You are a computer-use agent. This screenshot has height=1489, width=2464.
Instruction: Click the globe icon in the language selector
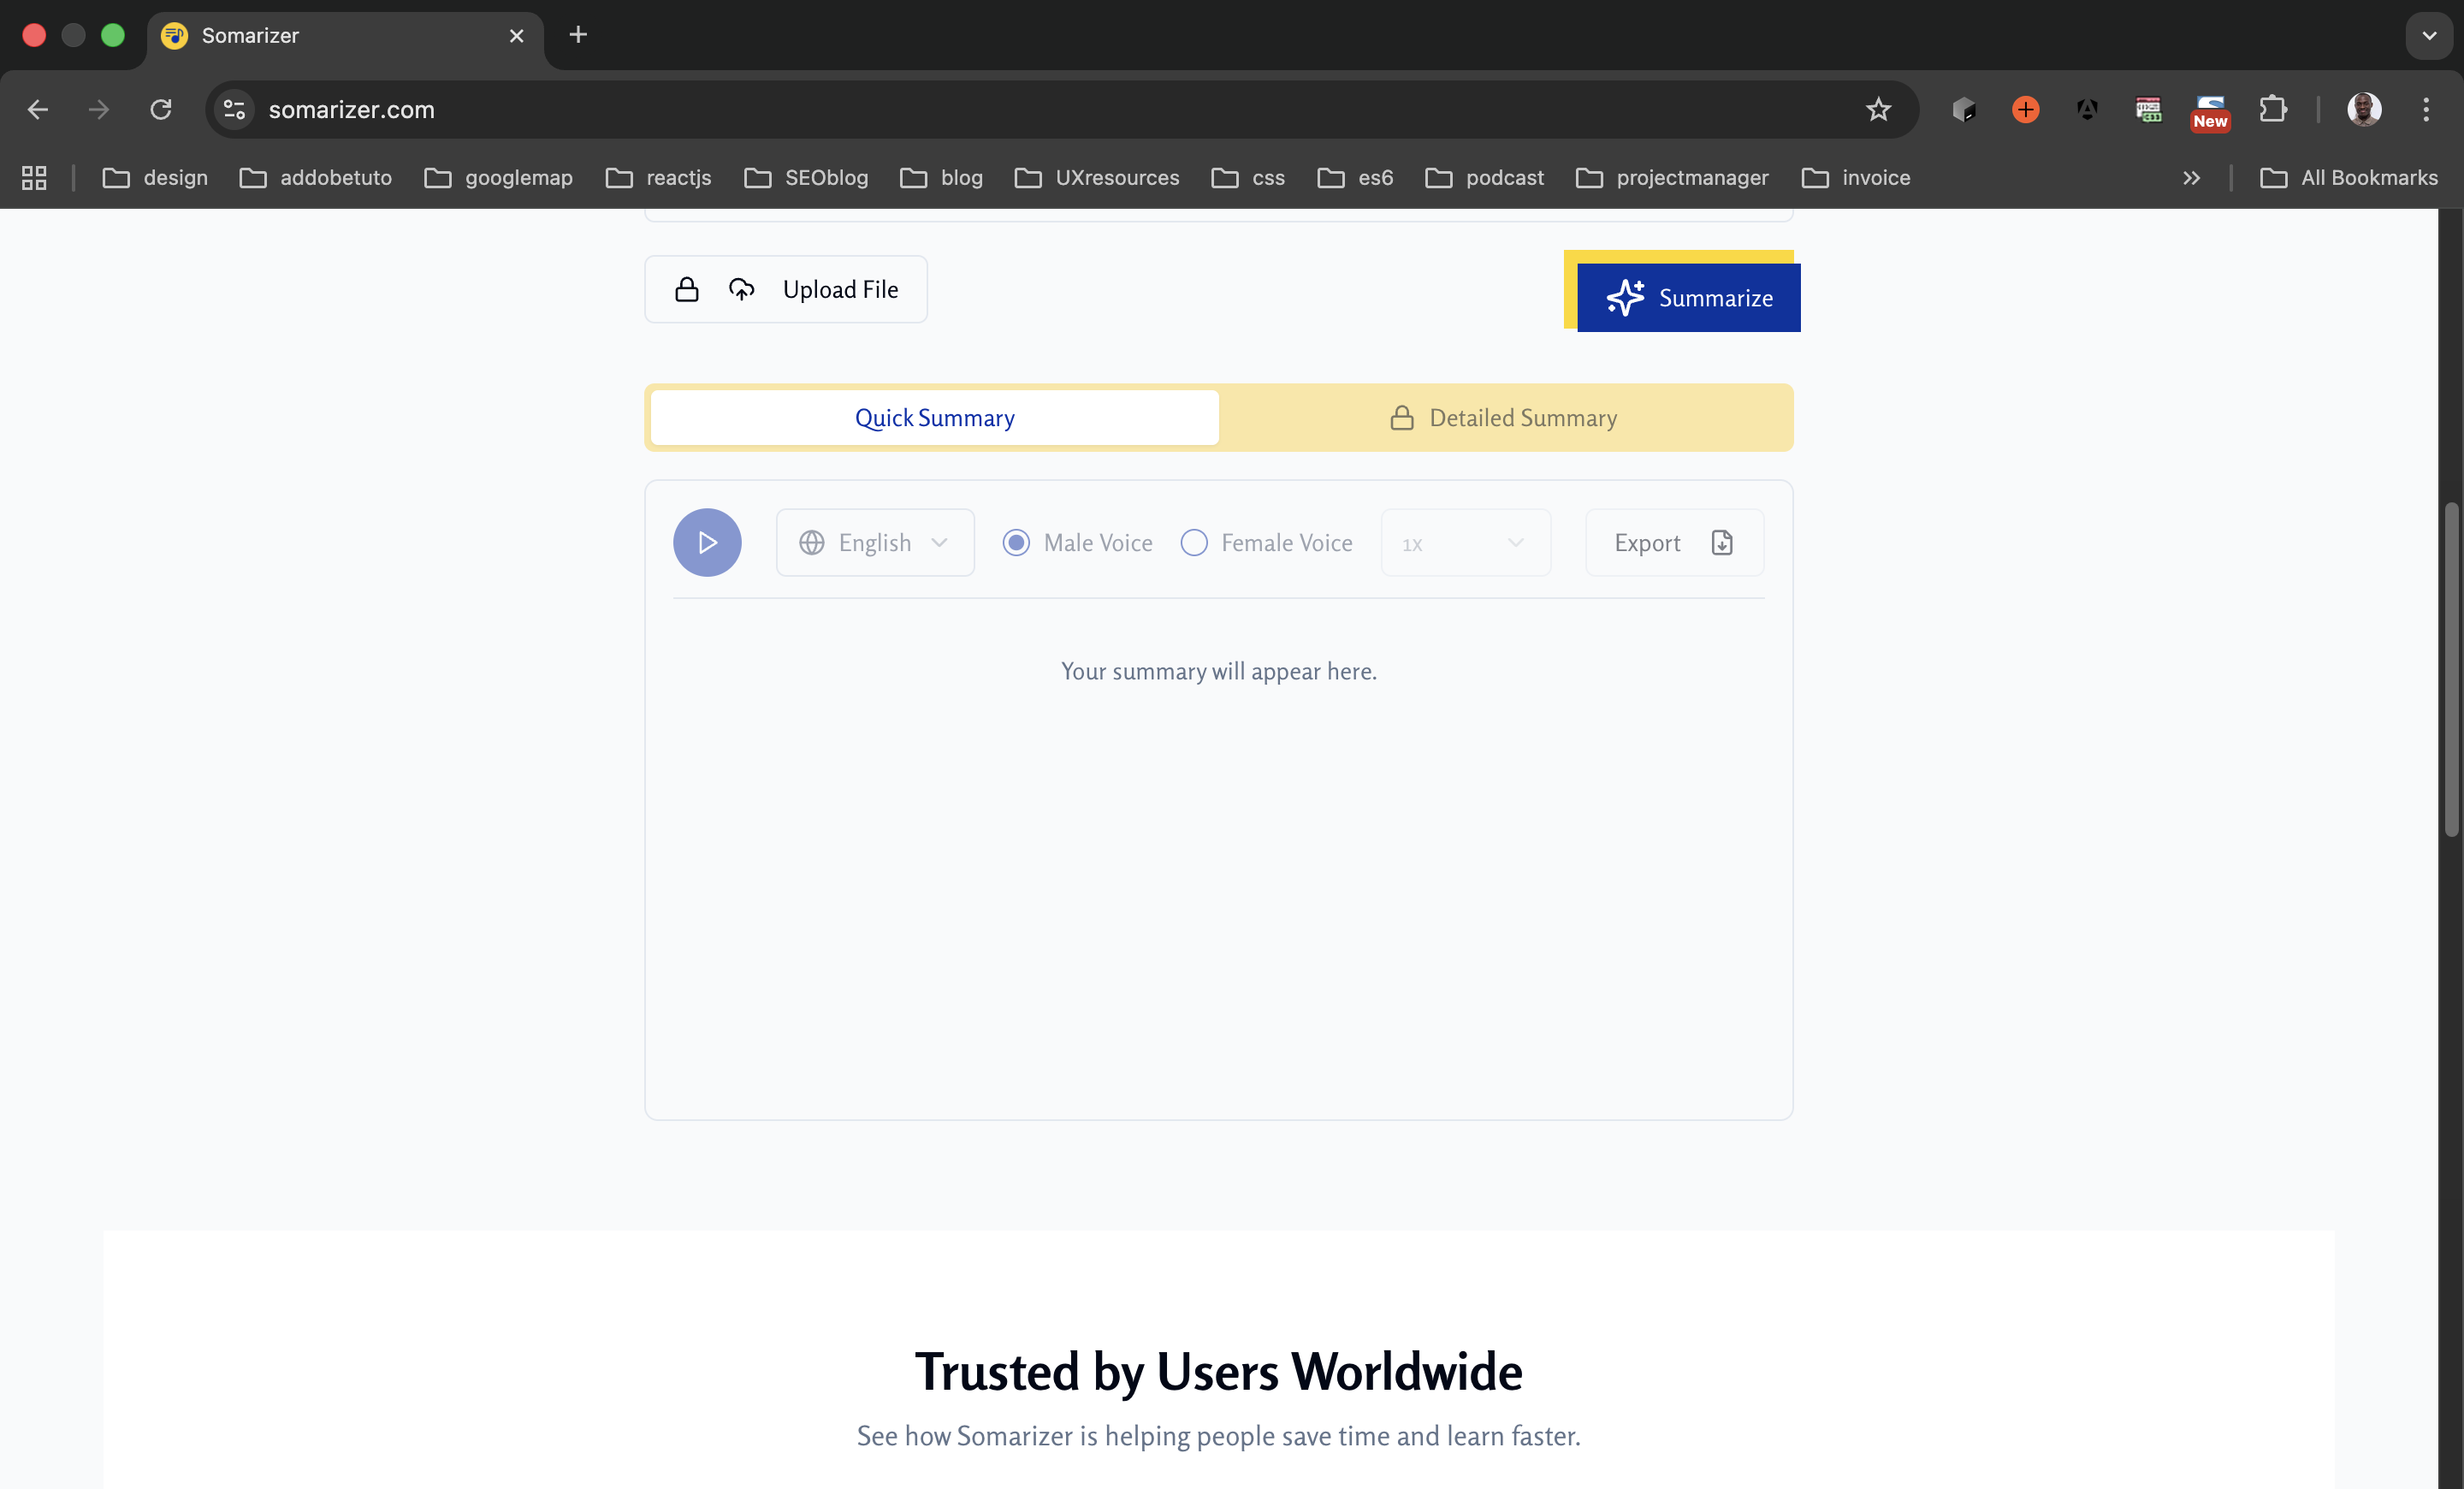812,542
